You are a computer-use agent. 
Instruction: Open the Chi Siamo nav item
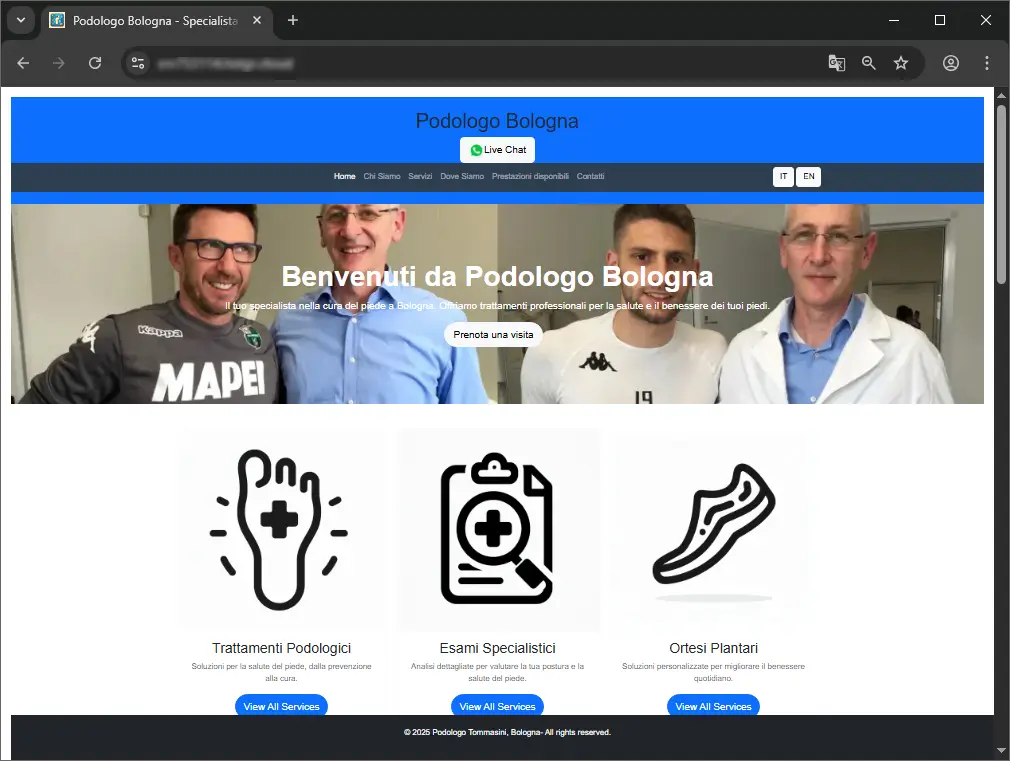tap(382, 177)
